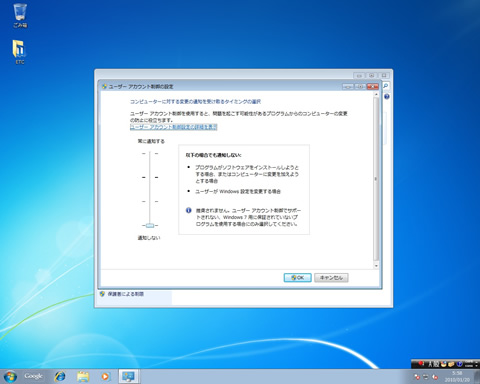Click the キャンセル button

tap(331, 278)
